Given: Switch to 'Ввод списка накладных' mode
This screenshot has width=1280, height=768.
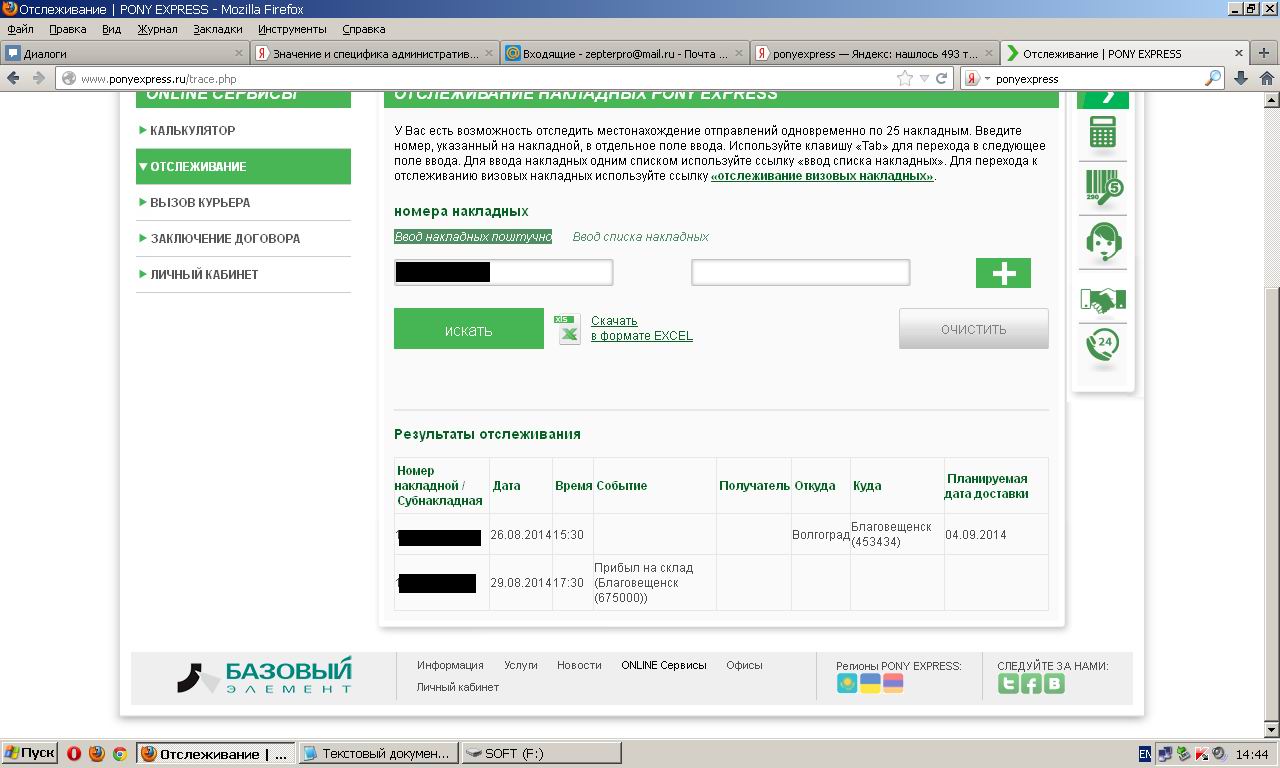Looking at the screenshot, I should (x=640, y=237).
